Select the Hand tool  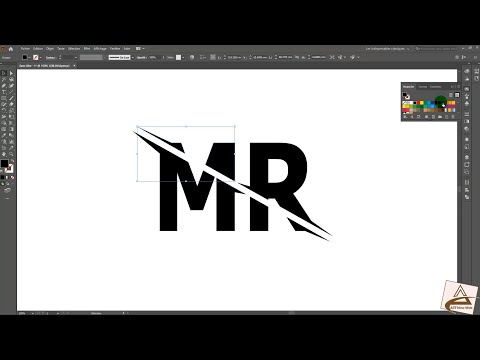[x=4, y=154]
